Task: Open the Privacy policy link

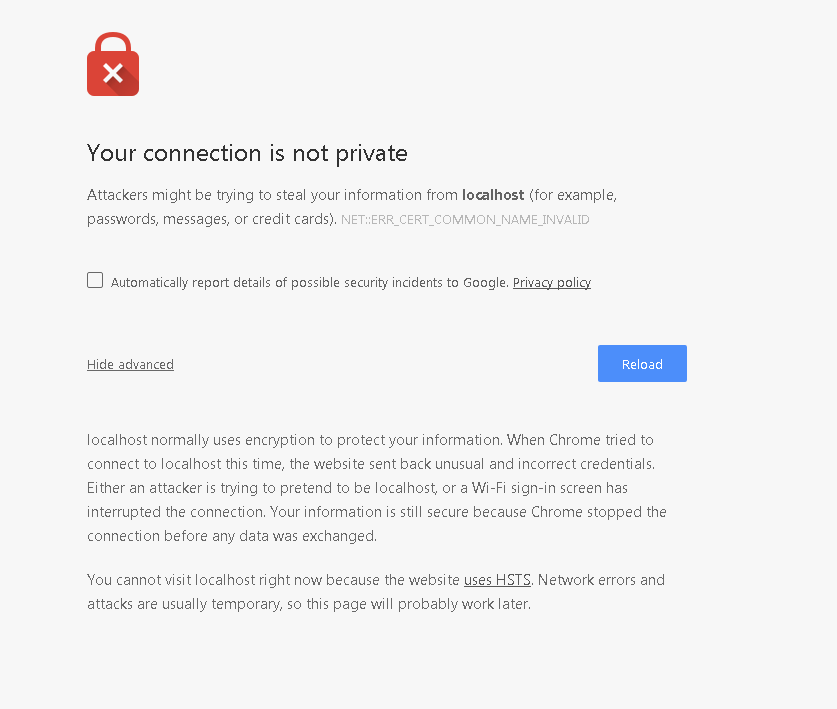Action: click(x=551, y=283)
